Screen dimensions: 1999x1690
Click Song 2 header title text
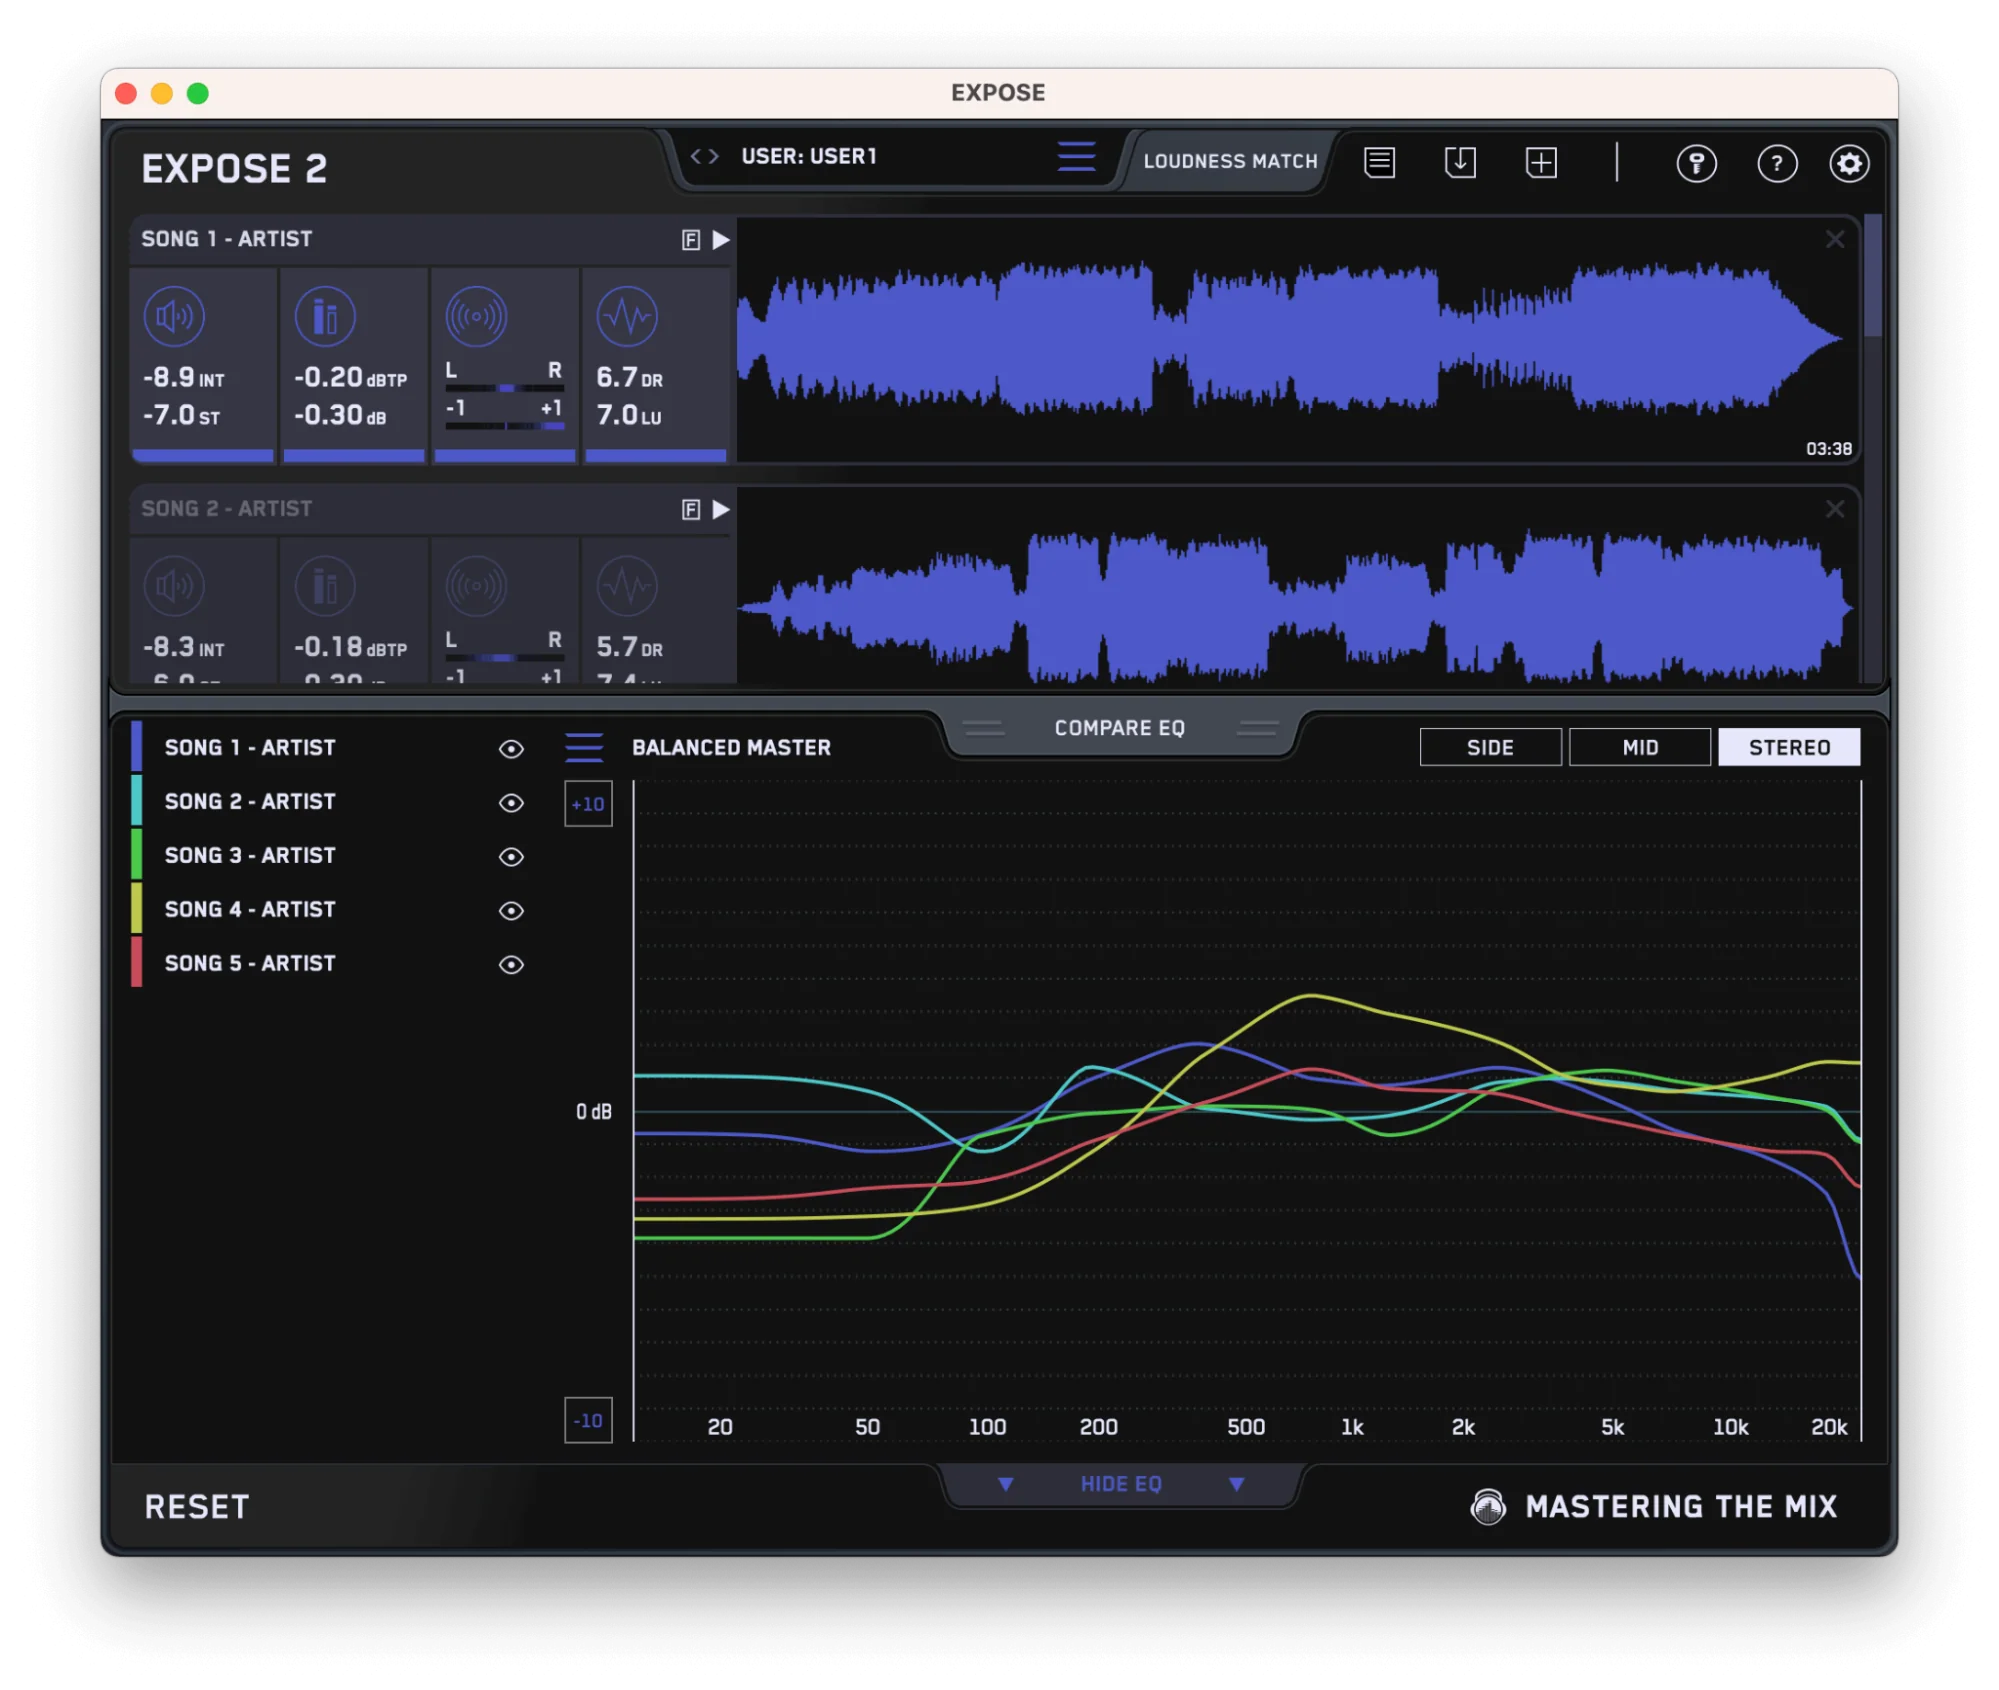pos(227,509)
